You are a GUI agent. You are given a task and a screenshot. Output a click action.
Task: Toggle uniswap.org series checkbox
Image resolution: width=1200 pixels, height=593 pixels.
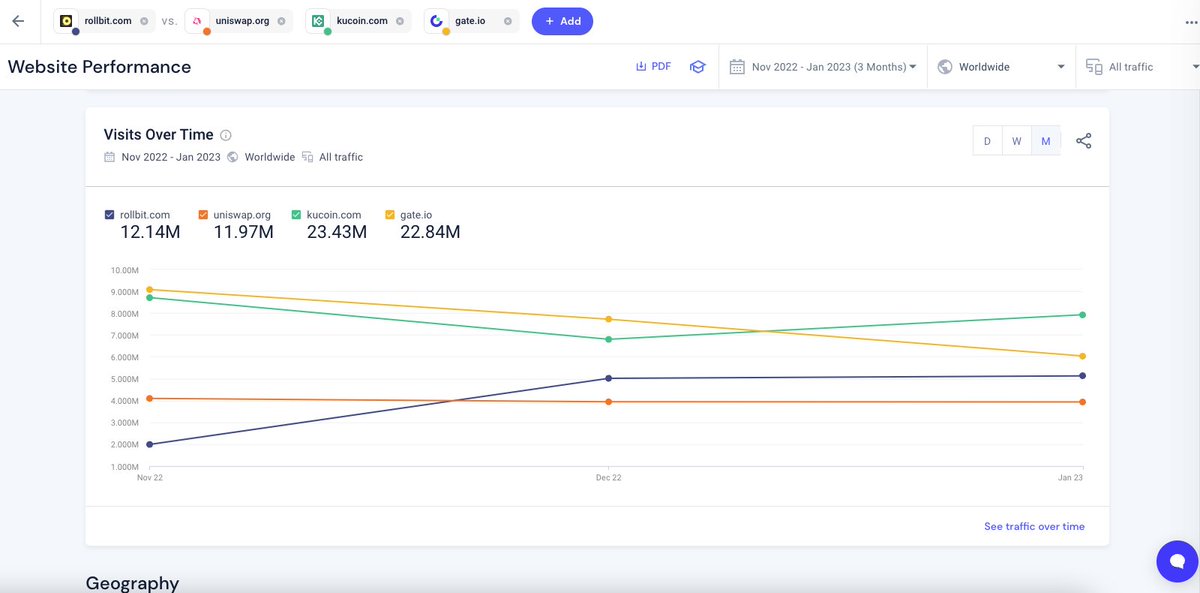tap(203, 215)
